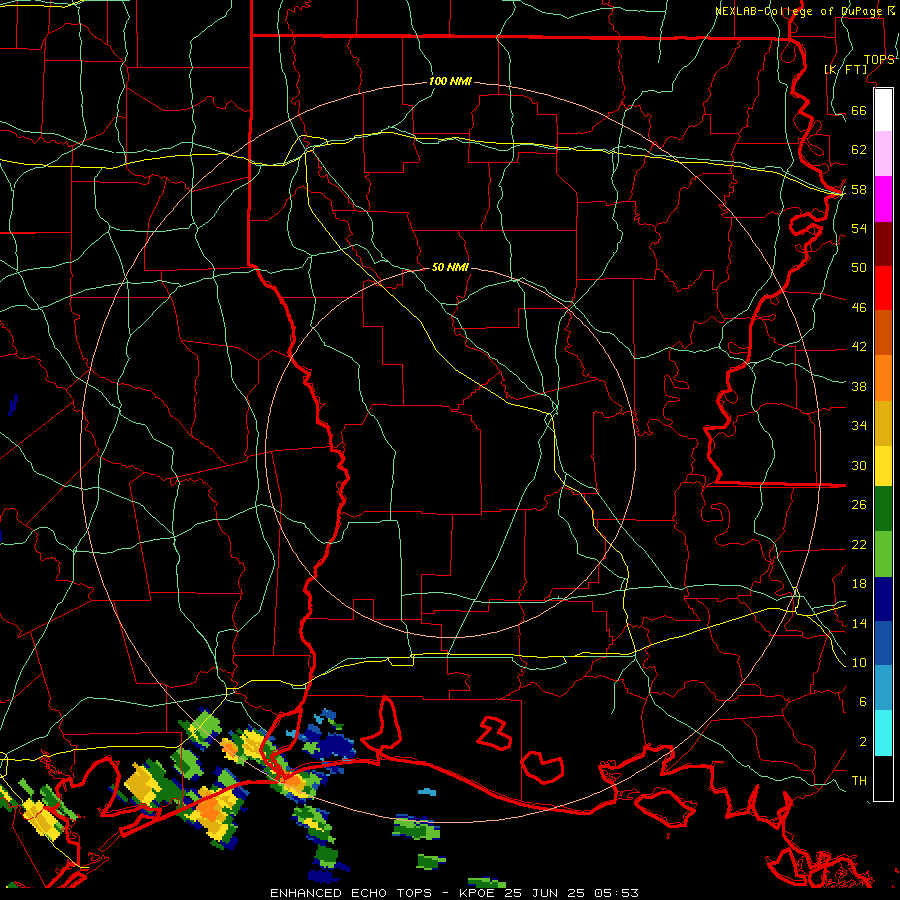This screenshot has width=900, height=900.
Task: Click the 50 NMI range ring label
Action: tap(450, 267)
